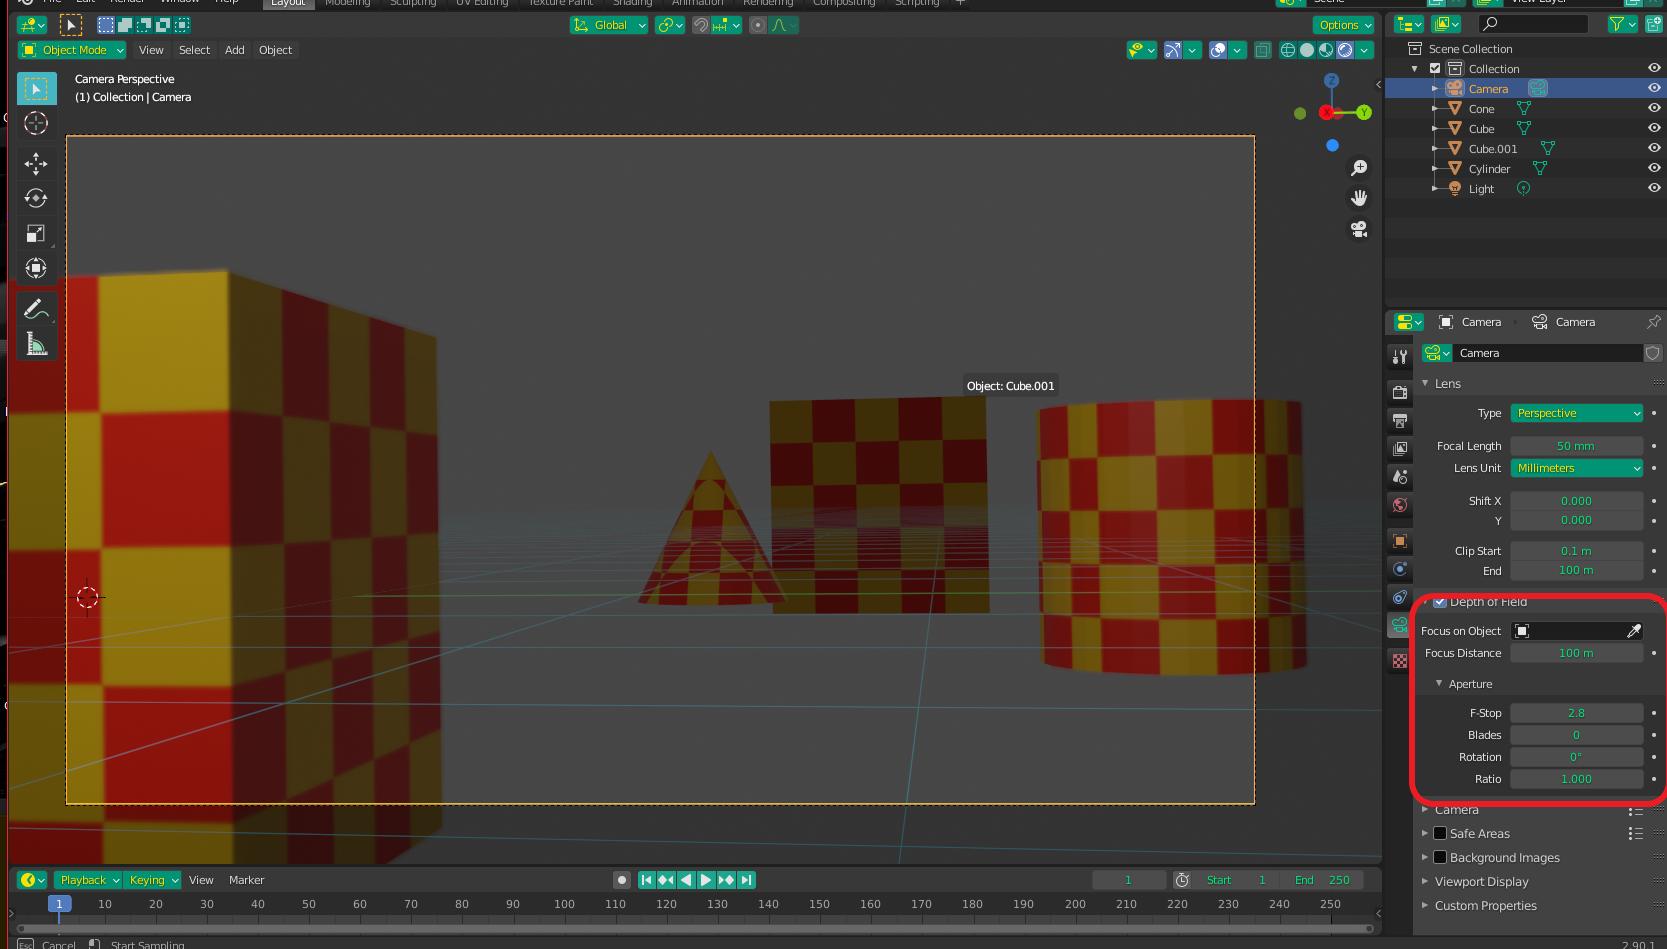Pin the properties editor context
1667x949 pixels.
(x=1653, y=322)
